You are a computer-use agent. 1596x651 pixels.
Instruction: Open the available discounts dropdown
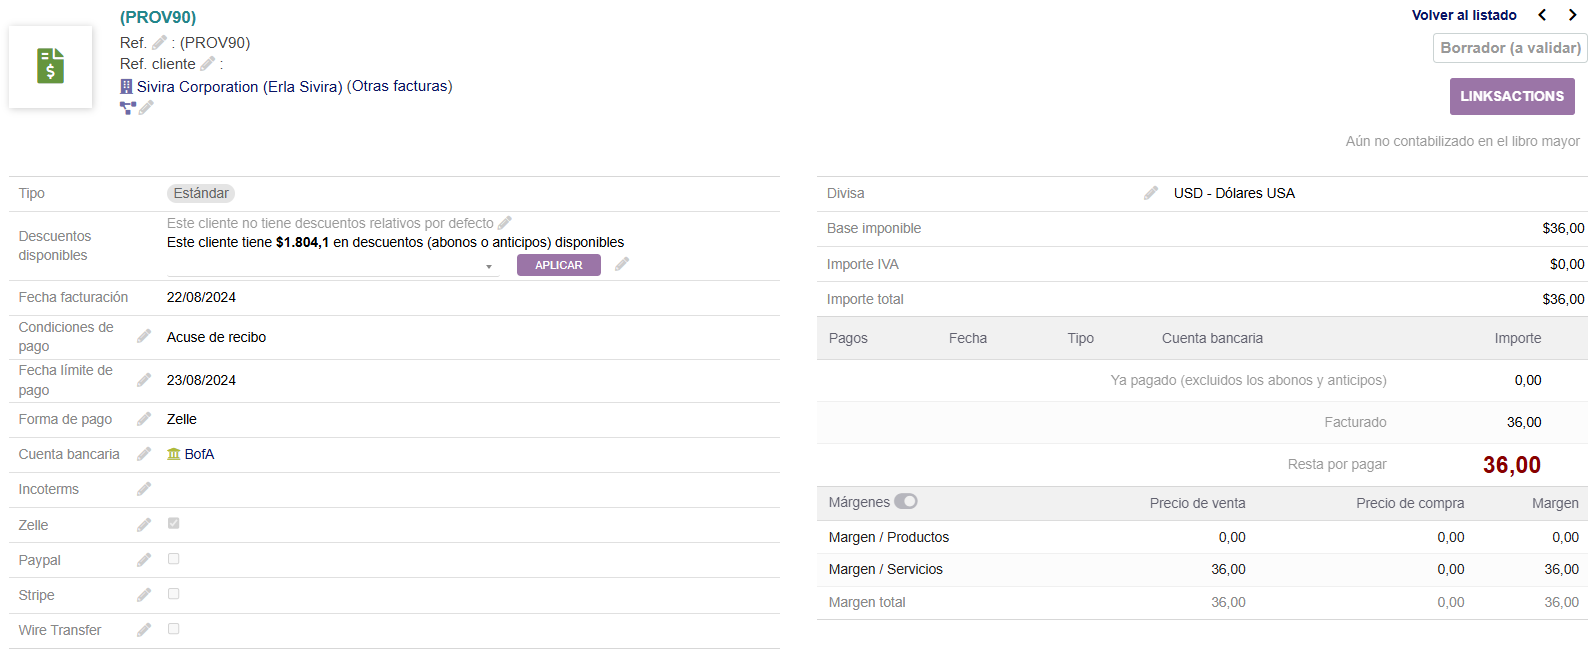(x=332, y=266)
